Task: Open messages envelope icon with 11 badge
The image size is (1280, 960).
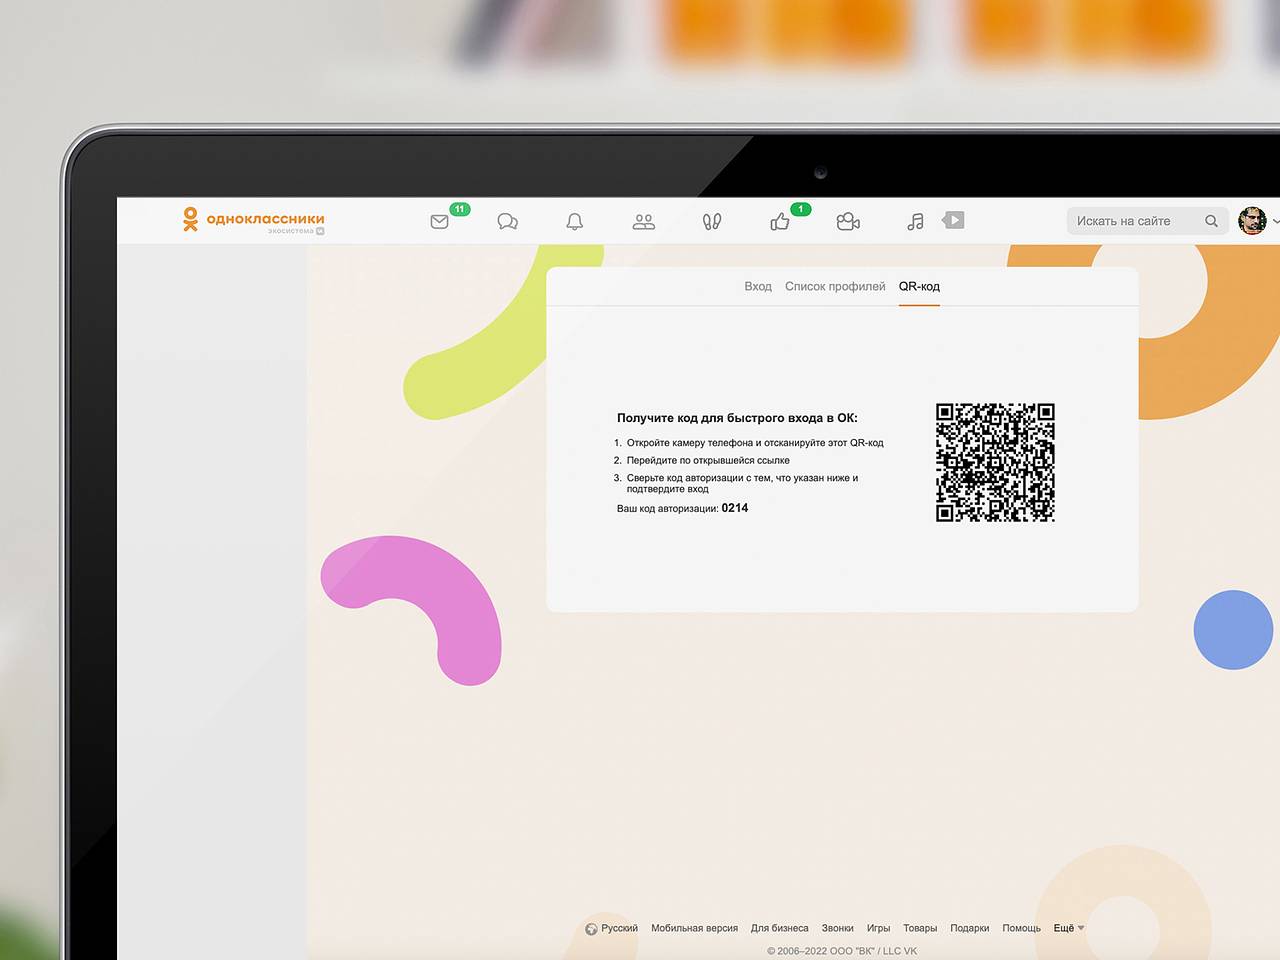Action: pos(439,222)
